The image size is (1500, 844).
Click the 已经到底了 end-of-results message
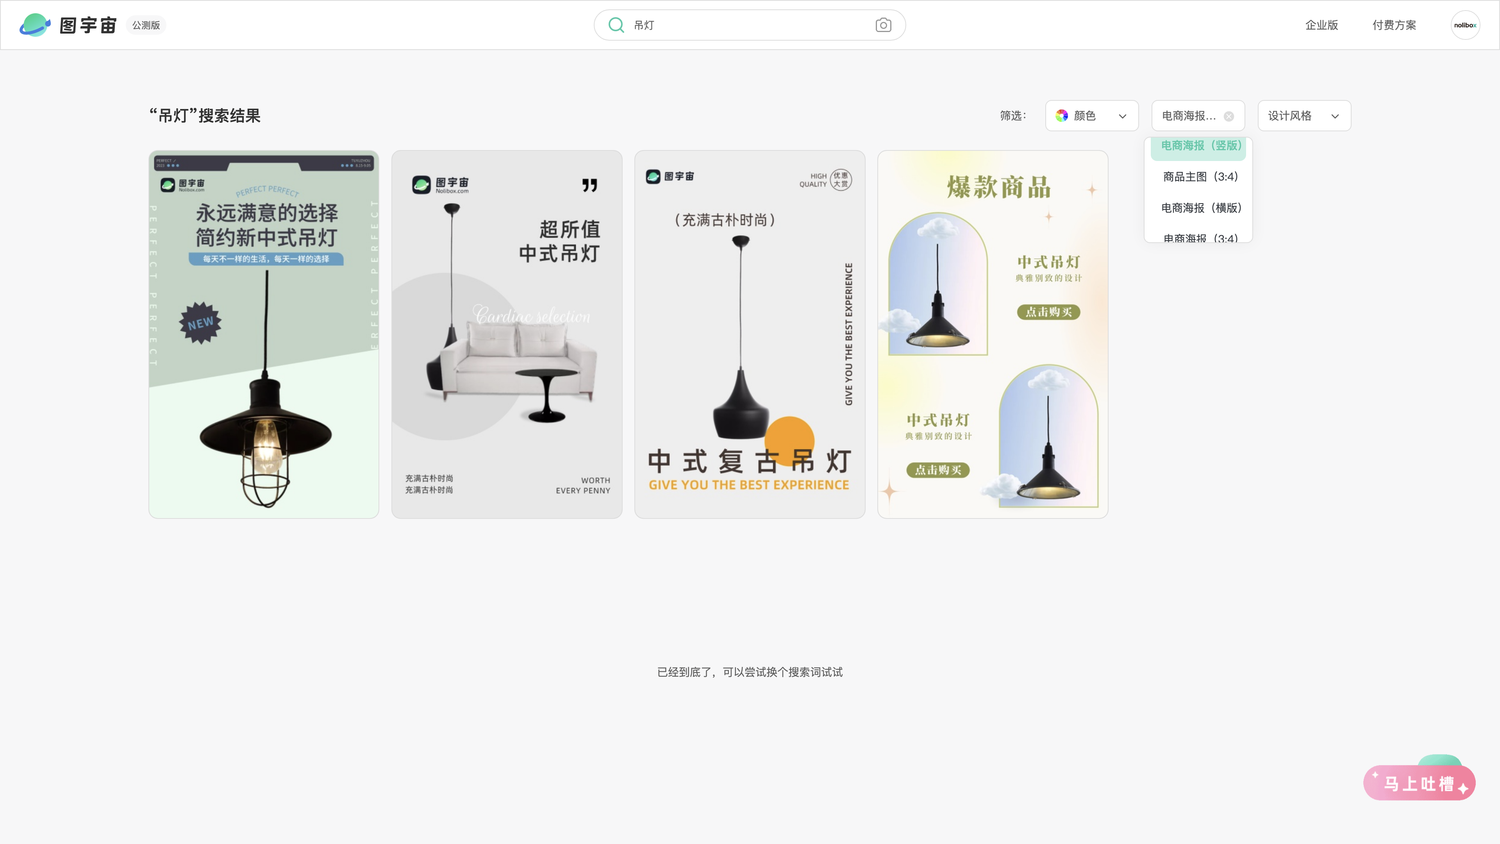click(x=750, y=672)
